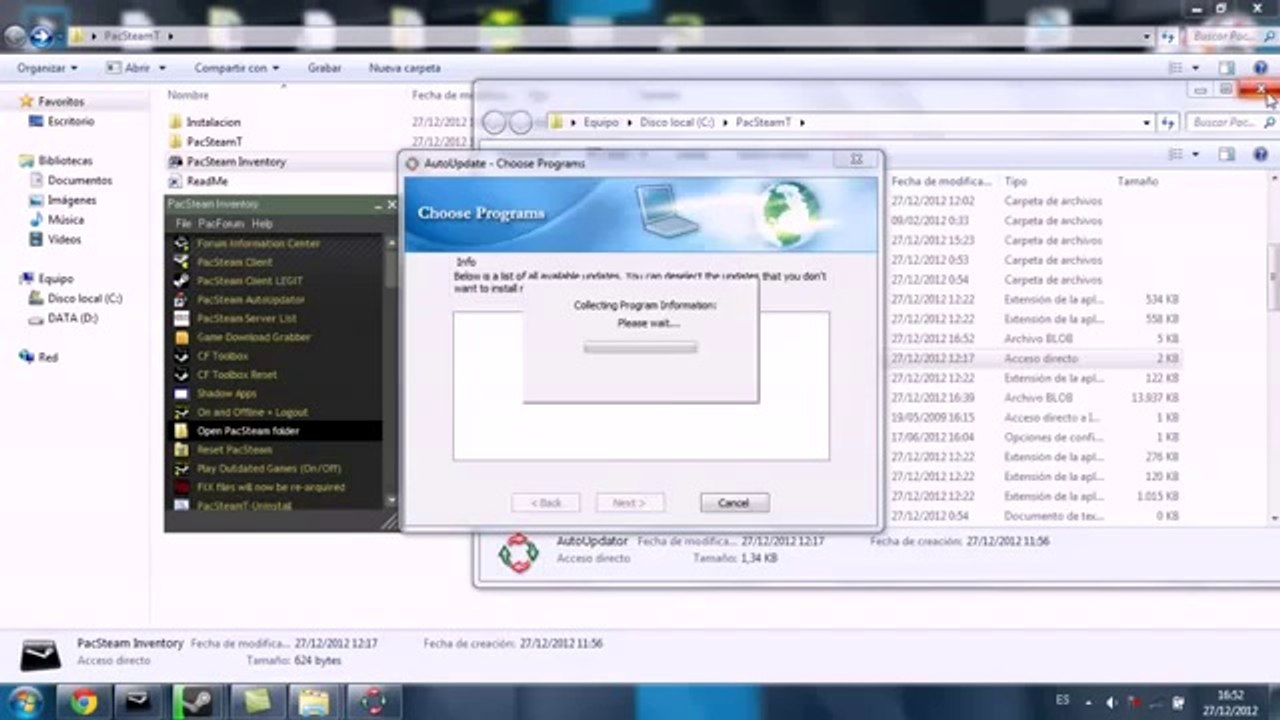1280x720 pixels.
Task: Select Música library
Action: pos(66,219)
